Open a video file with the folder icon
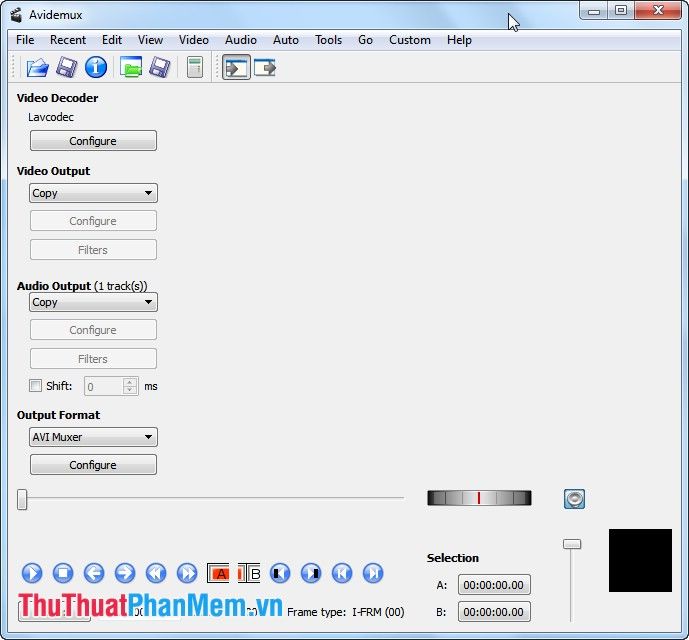The height and width of the screenshot is (640, 689). (37, 68)
